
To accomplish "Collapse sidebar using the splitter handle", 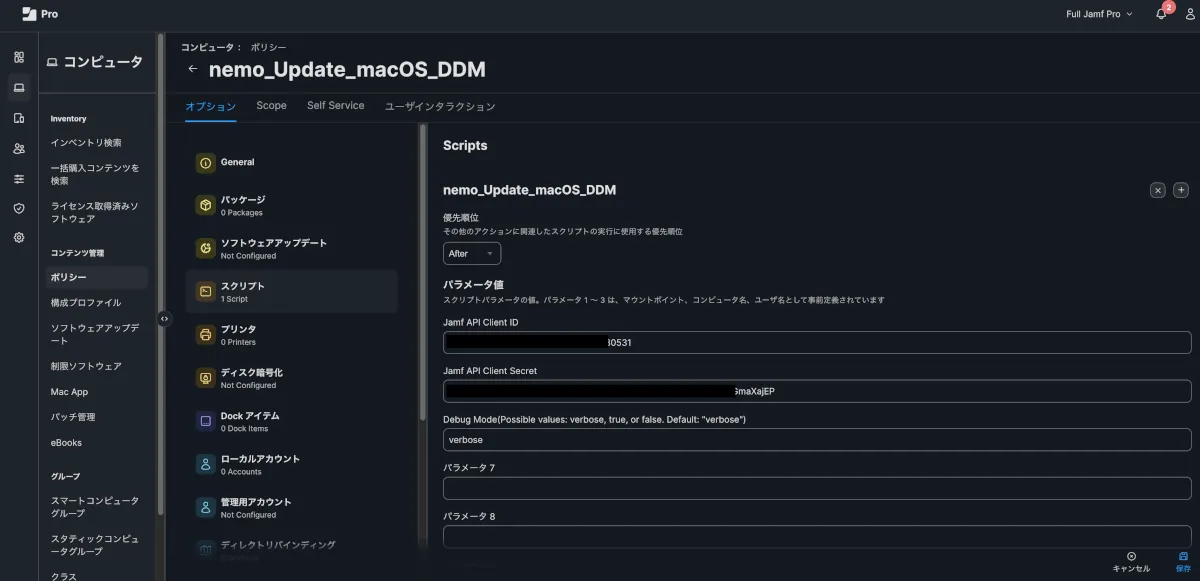I will (x=164, y=319).
